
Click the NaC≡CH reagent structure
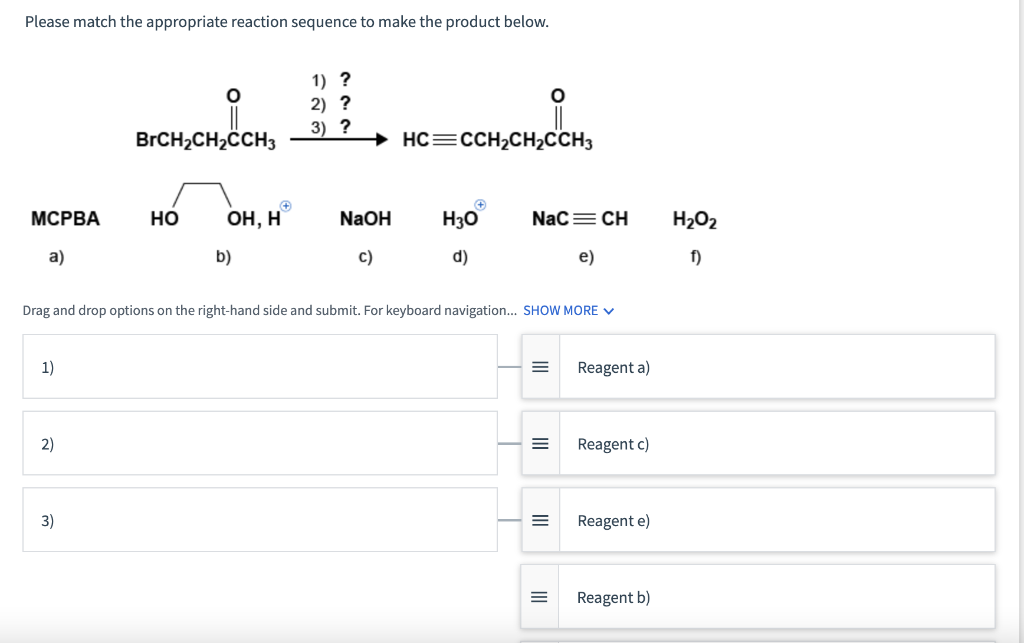[x=580, y=218]
